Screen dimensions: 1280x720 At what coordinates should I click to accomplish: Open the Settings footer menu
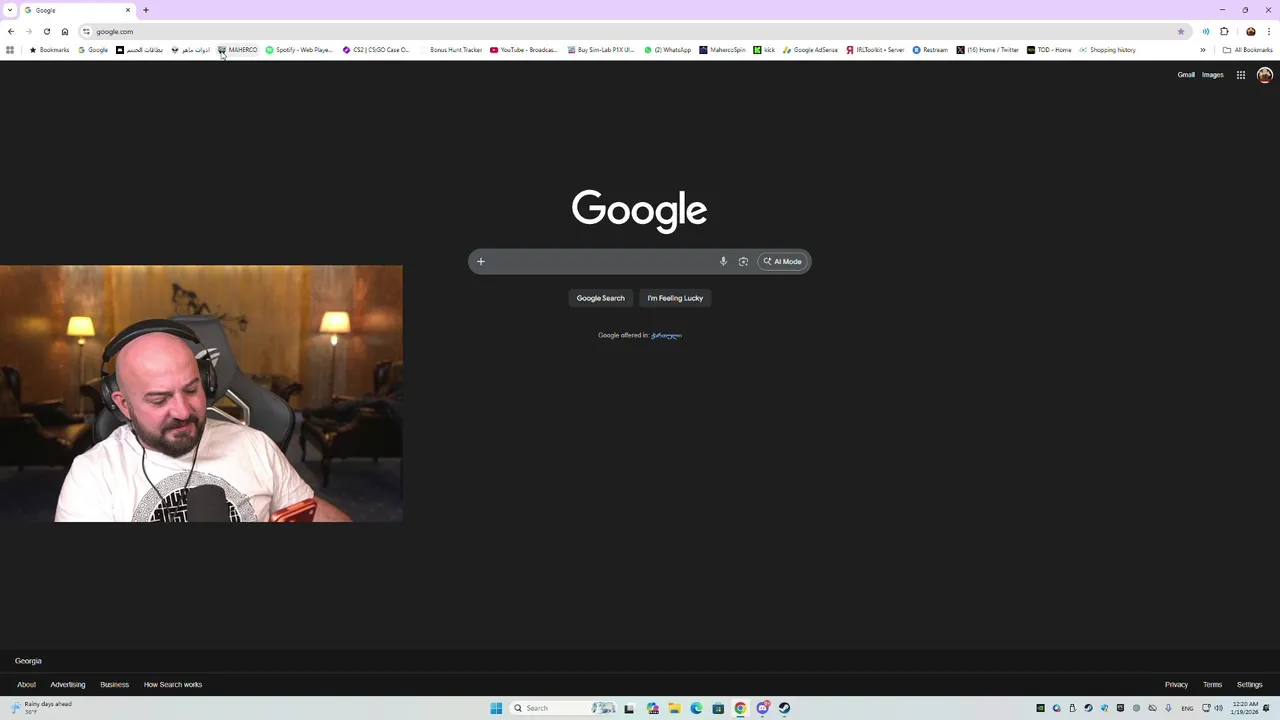pos(1249,685)
